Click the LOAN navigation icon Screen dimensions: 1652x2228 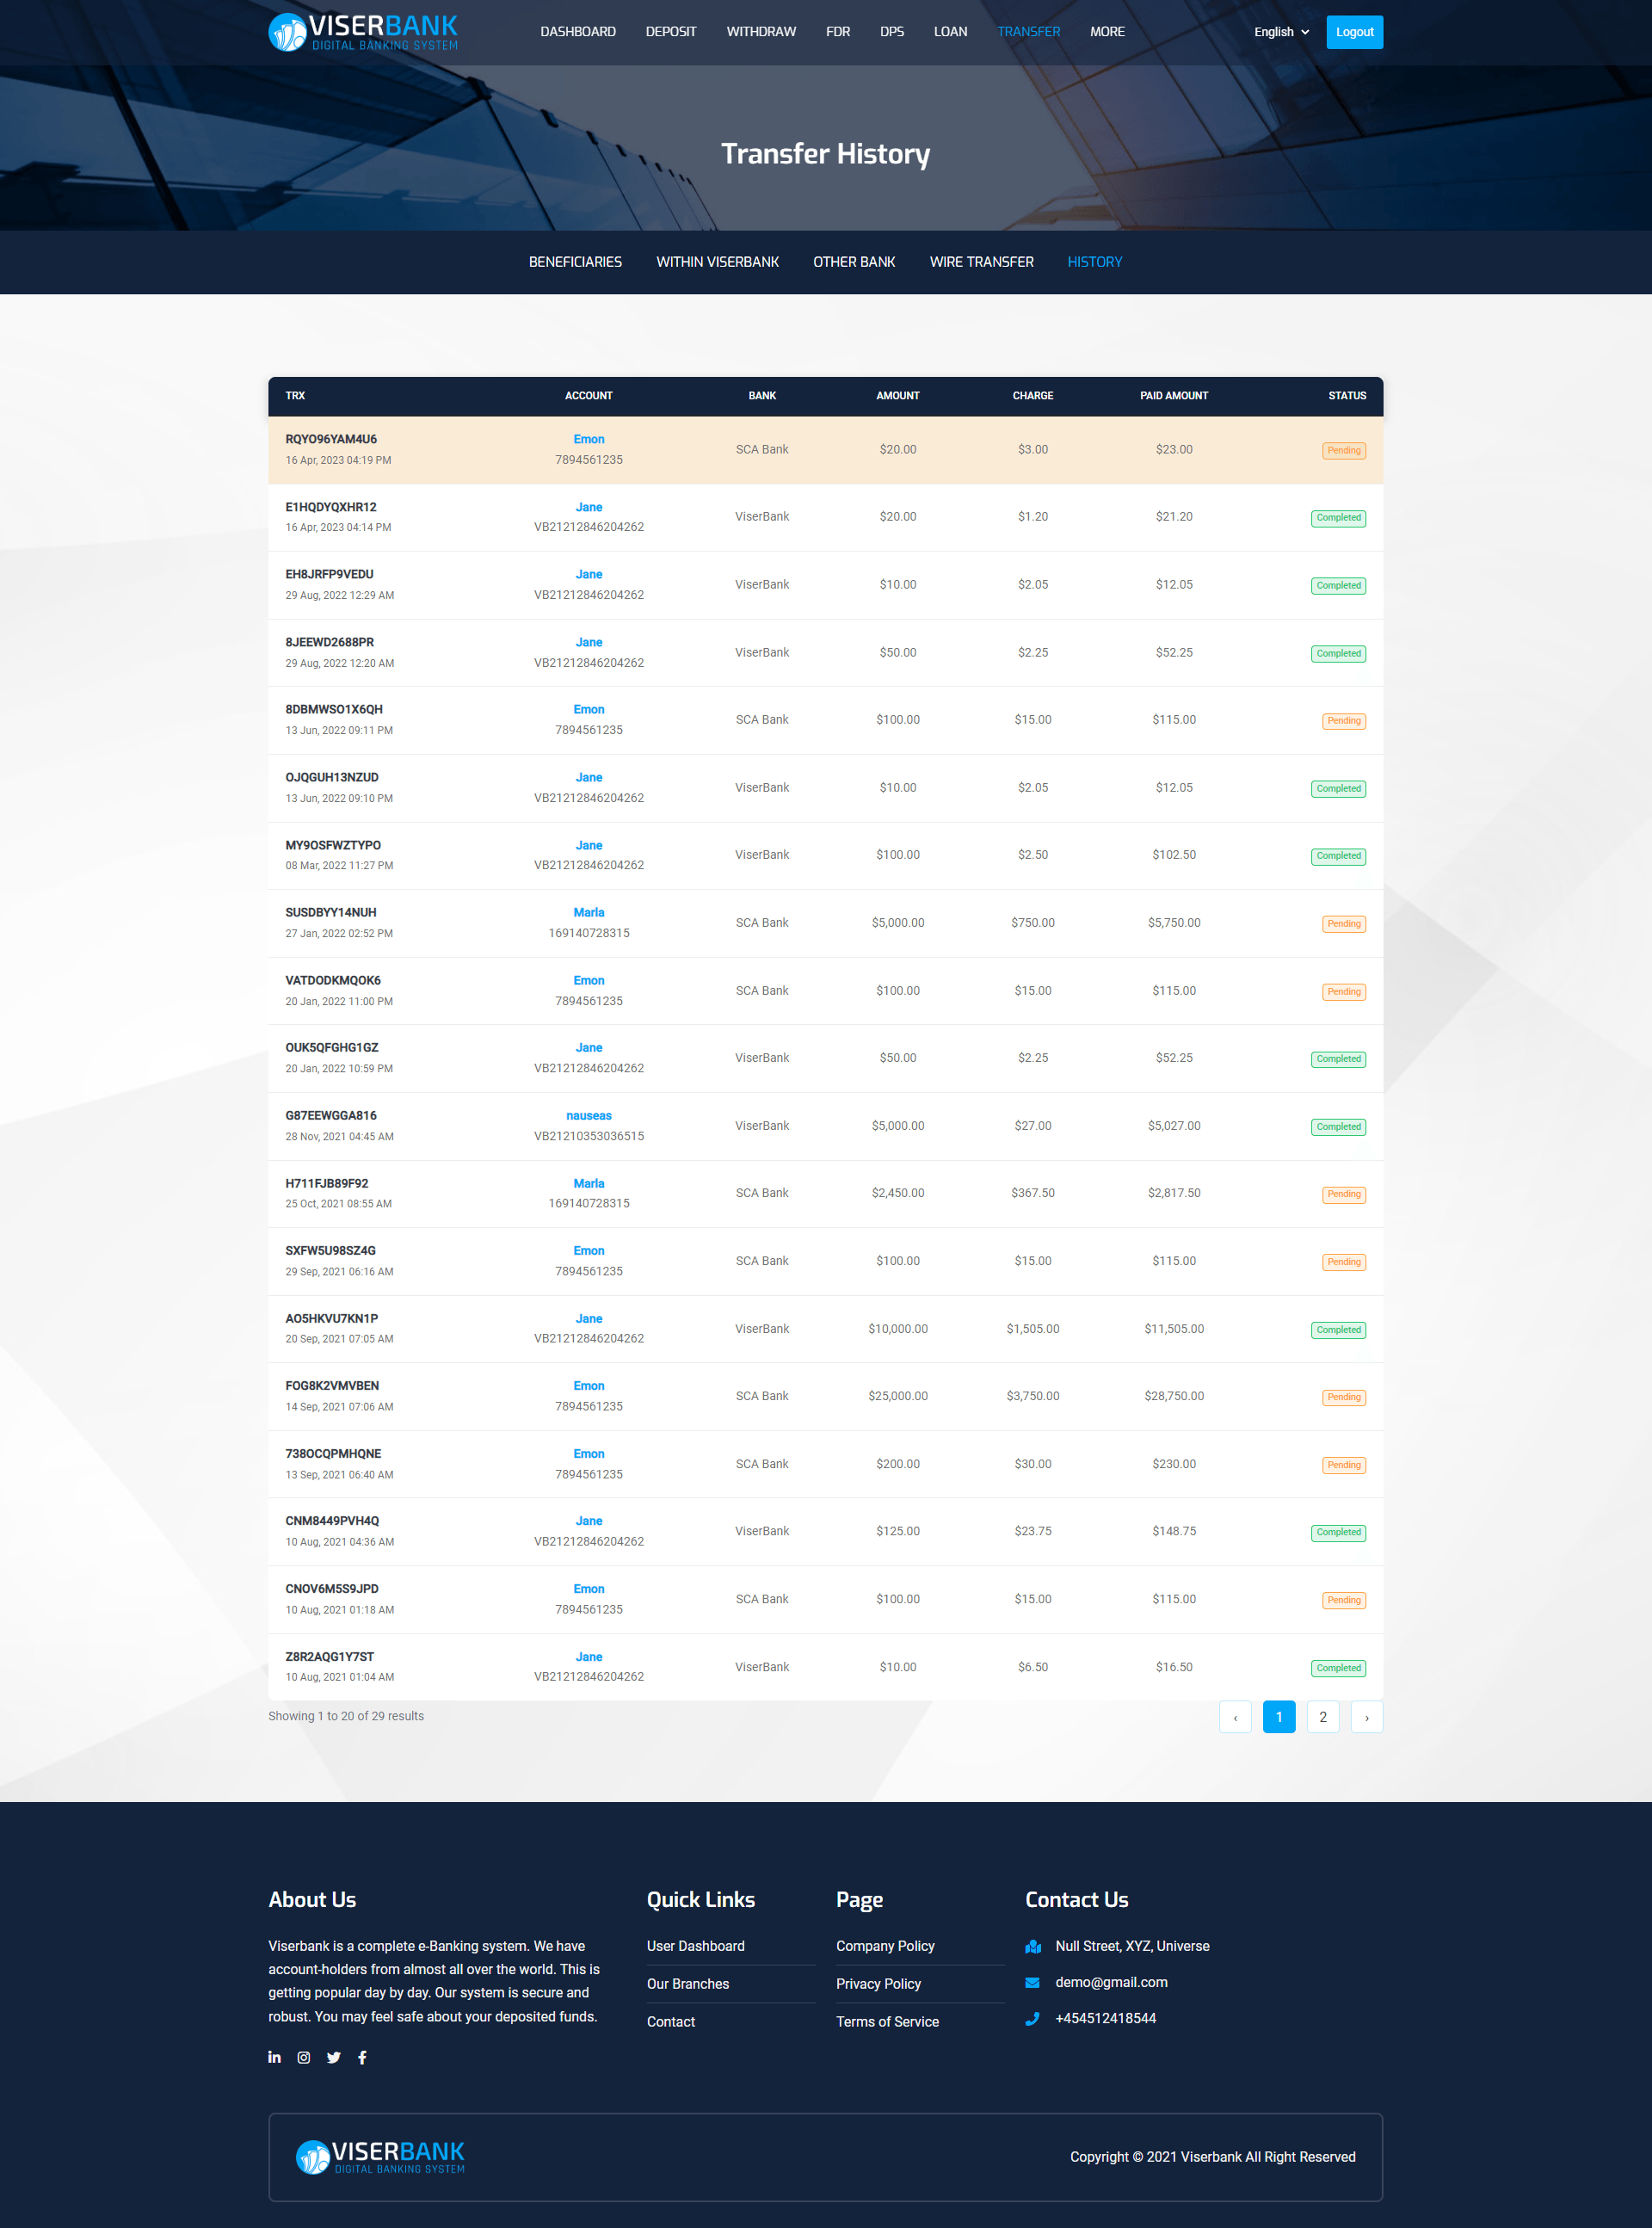(x=951, y=31)
